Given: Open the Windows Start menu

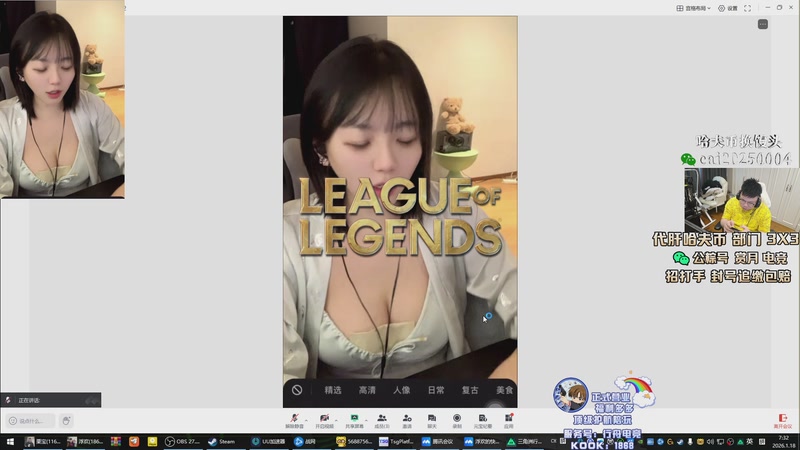Looking at the screenshot, I should click(x=10, y=442).
